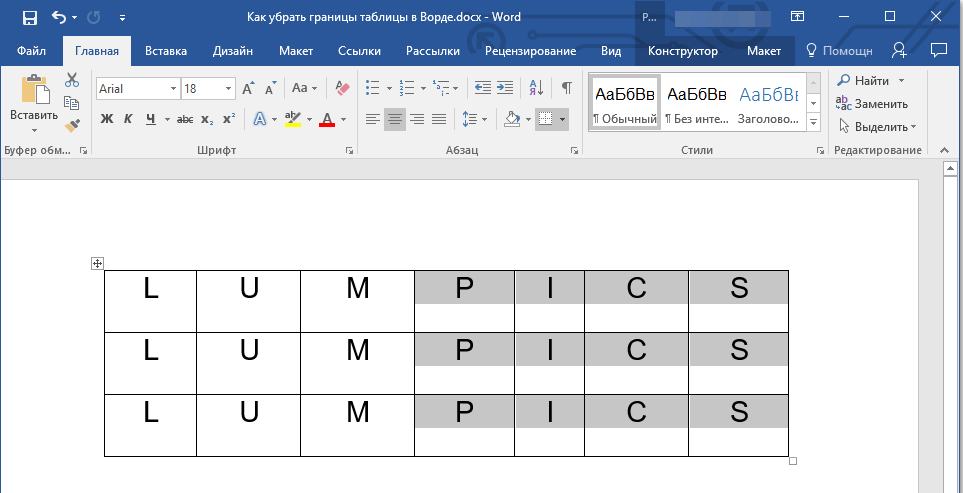Viewport: 963px width, 493px height.
Task: Apply numbered list button
Action: (407, 88)
